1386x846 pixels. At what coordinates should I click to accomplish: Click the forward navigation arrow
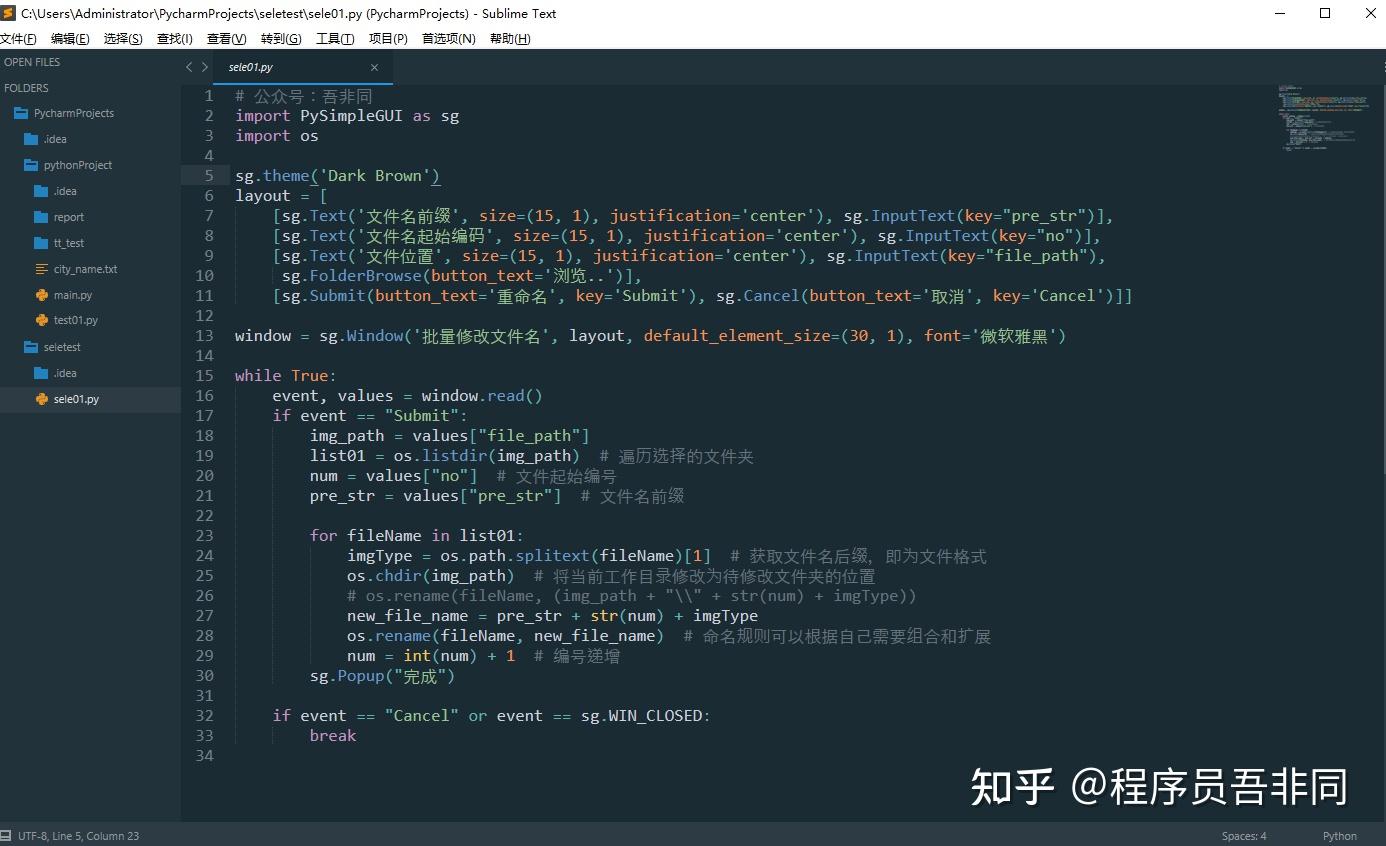click(x=205, y=66)
